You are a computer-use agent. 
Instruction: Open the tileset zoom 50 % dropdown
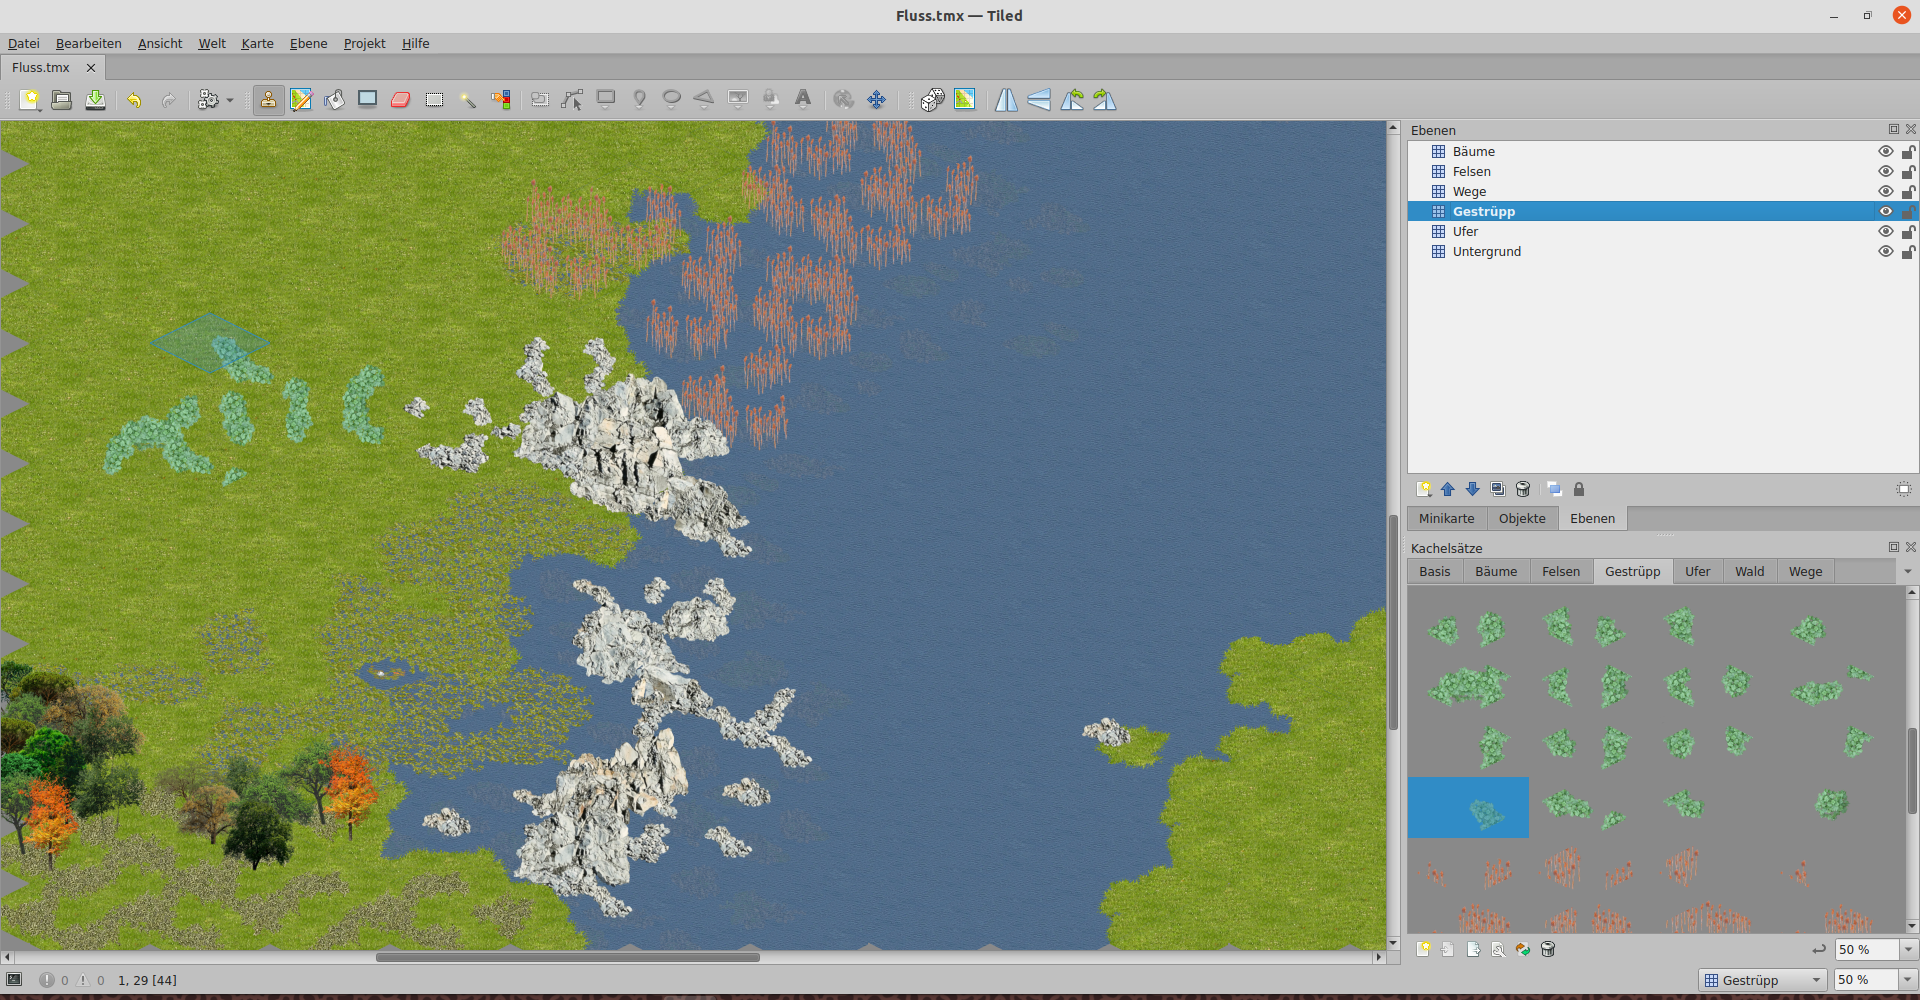click(x=1908, y=950)
